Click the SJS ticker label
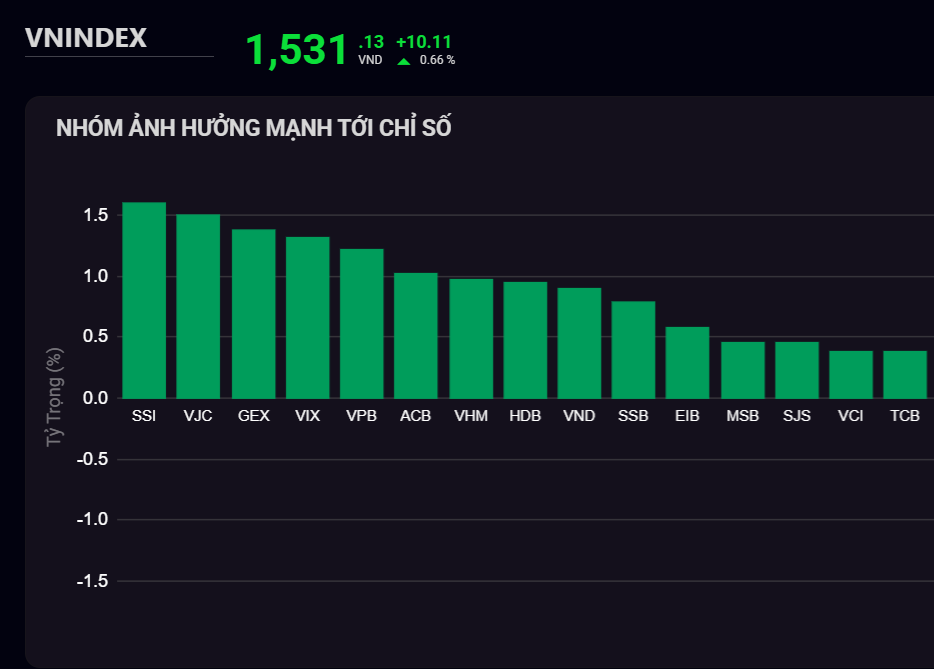 796,416
